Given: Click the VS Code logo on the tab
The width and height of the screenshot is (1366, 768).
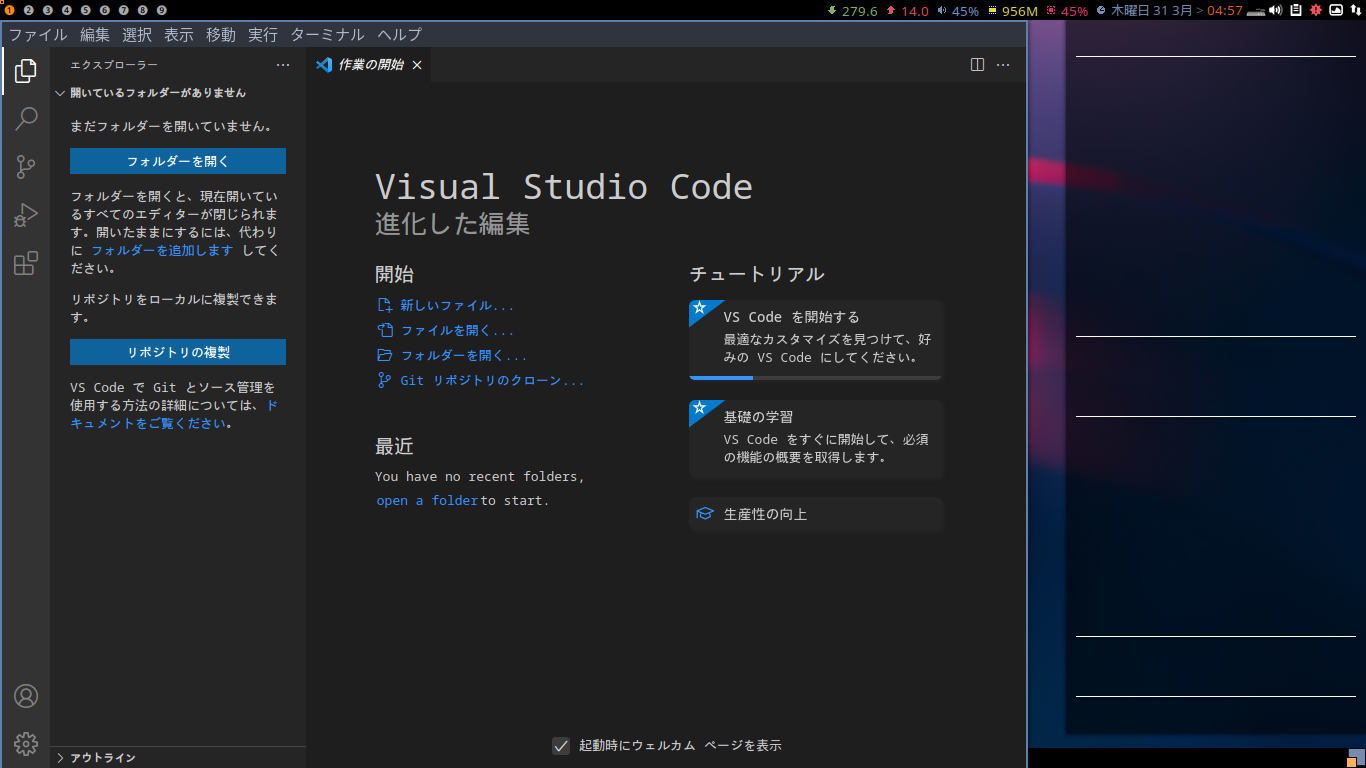Looking at the screenshot, I should point(323,65).
